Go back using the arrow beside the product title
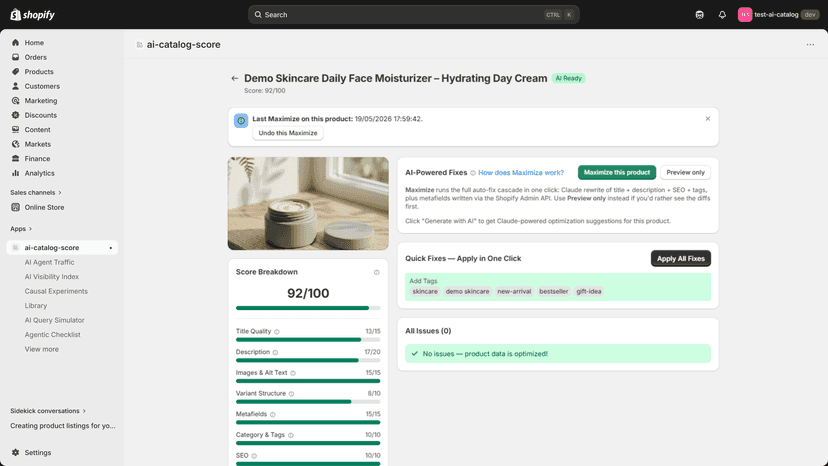Viewport: 828px width, 466px height. click(234, 78)
